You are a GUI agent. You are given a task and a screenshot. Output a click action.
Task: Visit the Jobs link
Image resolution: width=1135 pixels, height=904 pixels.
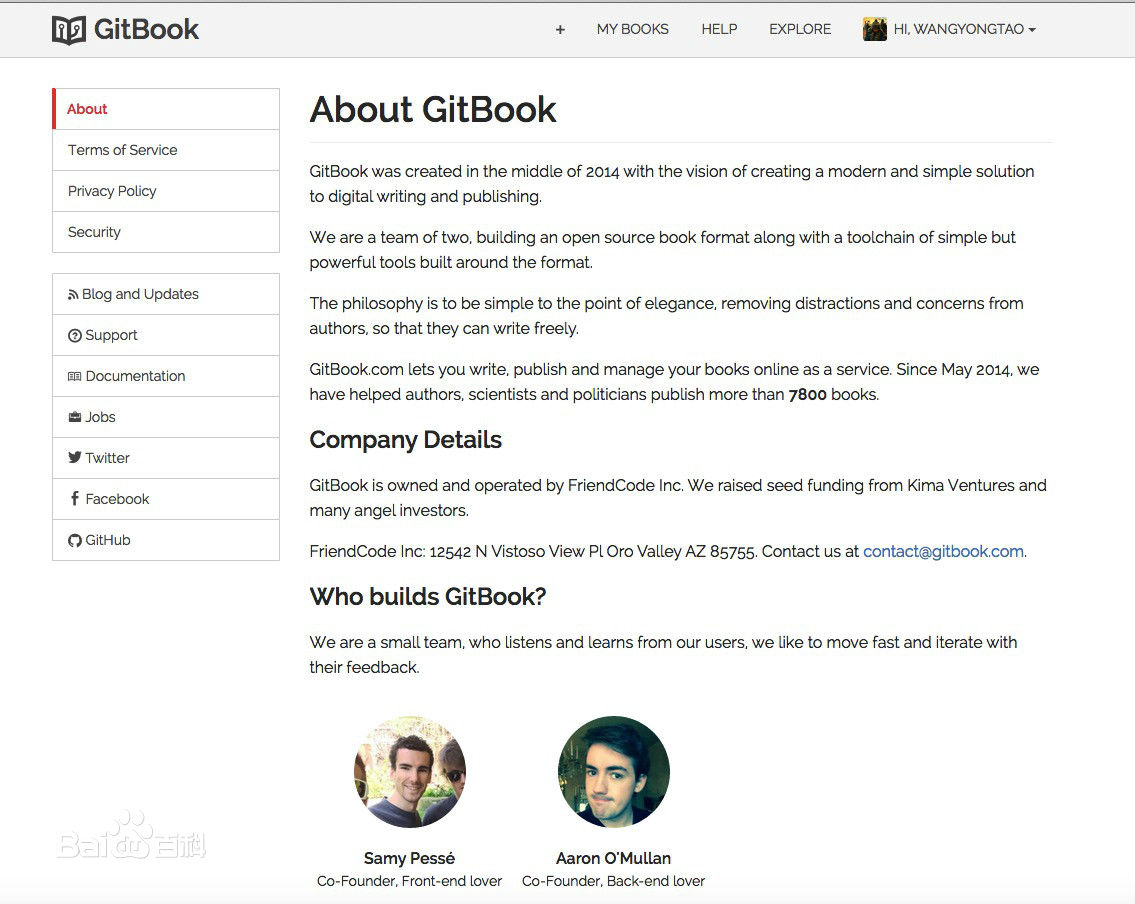[166, 417]
